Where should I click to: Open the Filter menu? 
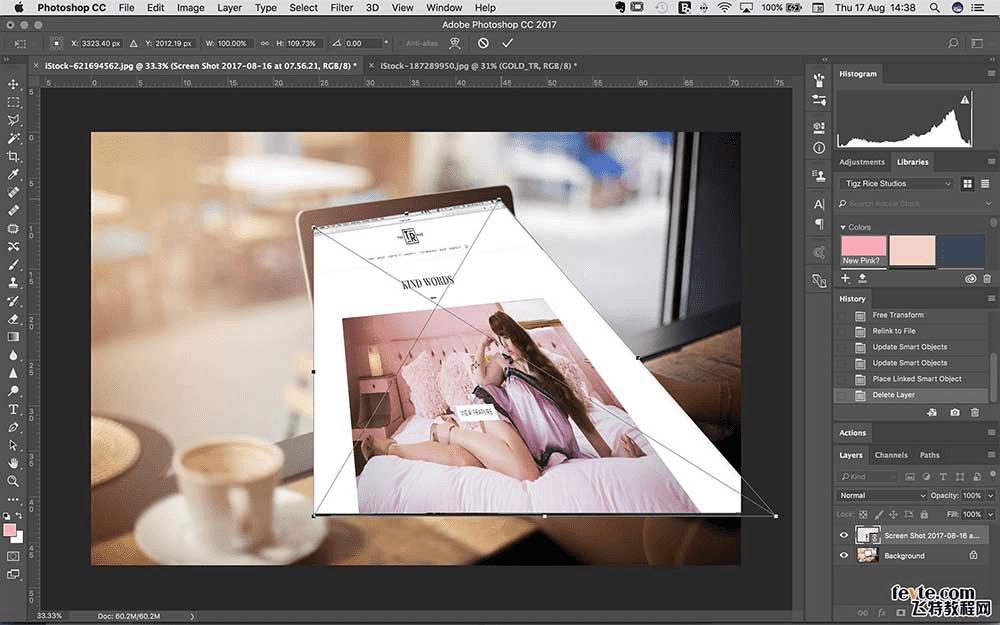pyautogui.click(x=342, y=8)
